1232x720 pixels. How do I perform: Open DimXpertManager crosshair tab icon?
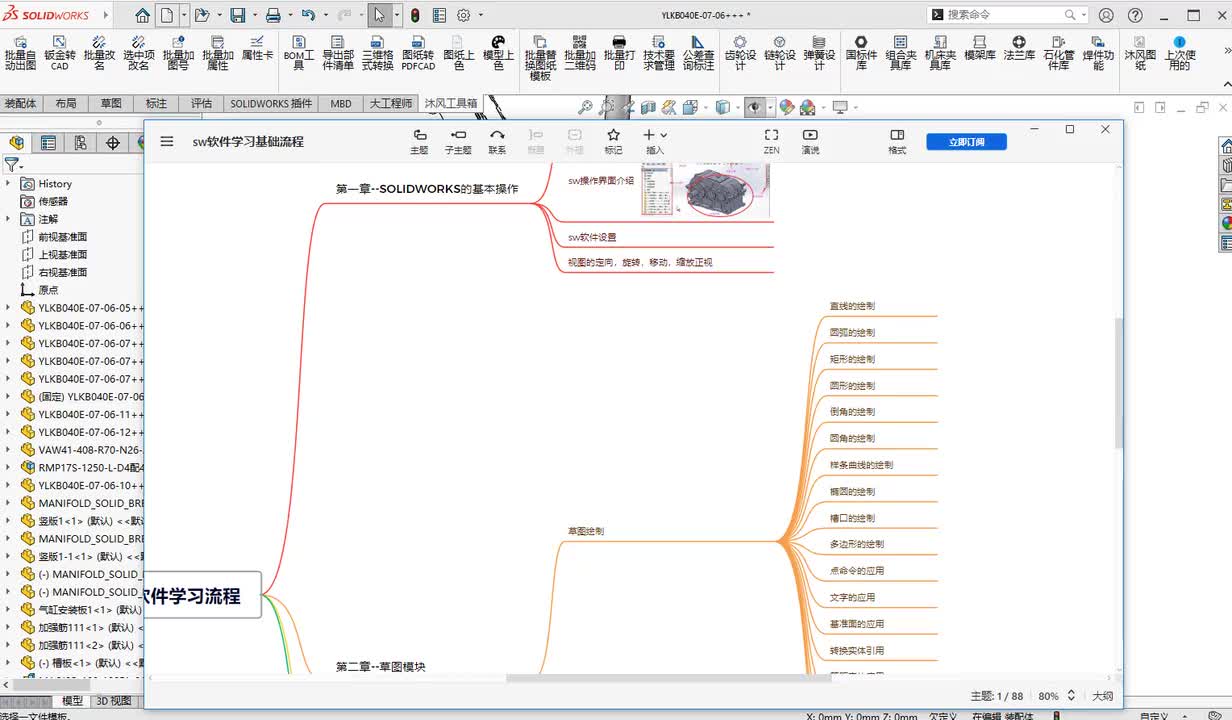point(112,143)
